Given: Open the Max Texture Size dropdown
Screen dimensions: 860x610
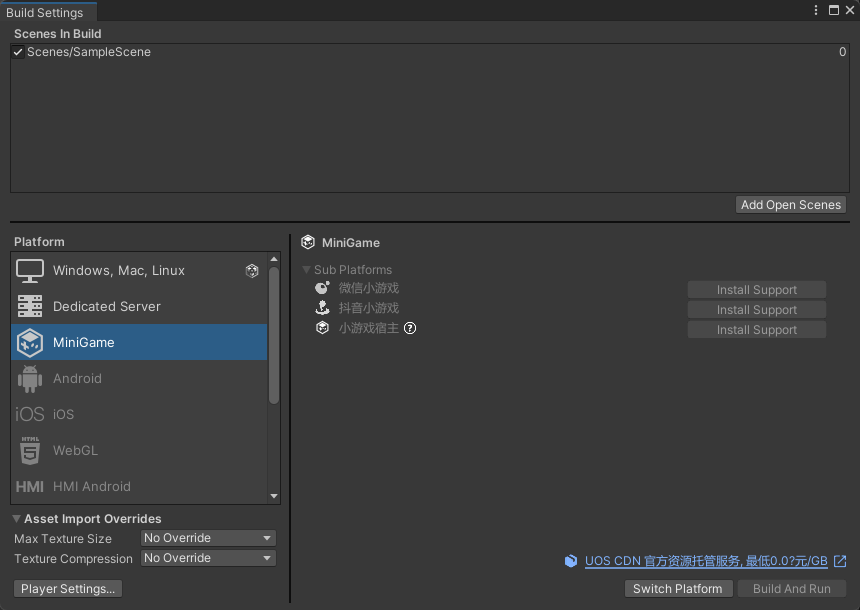Looking at the screenshot, I should 208,538.
